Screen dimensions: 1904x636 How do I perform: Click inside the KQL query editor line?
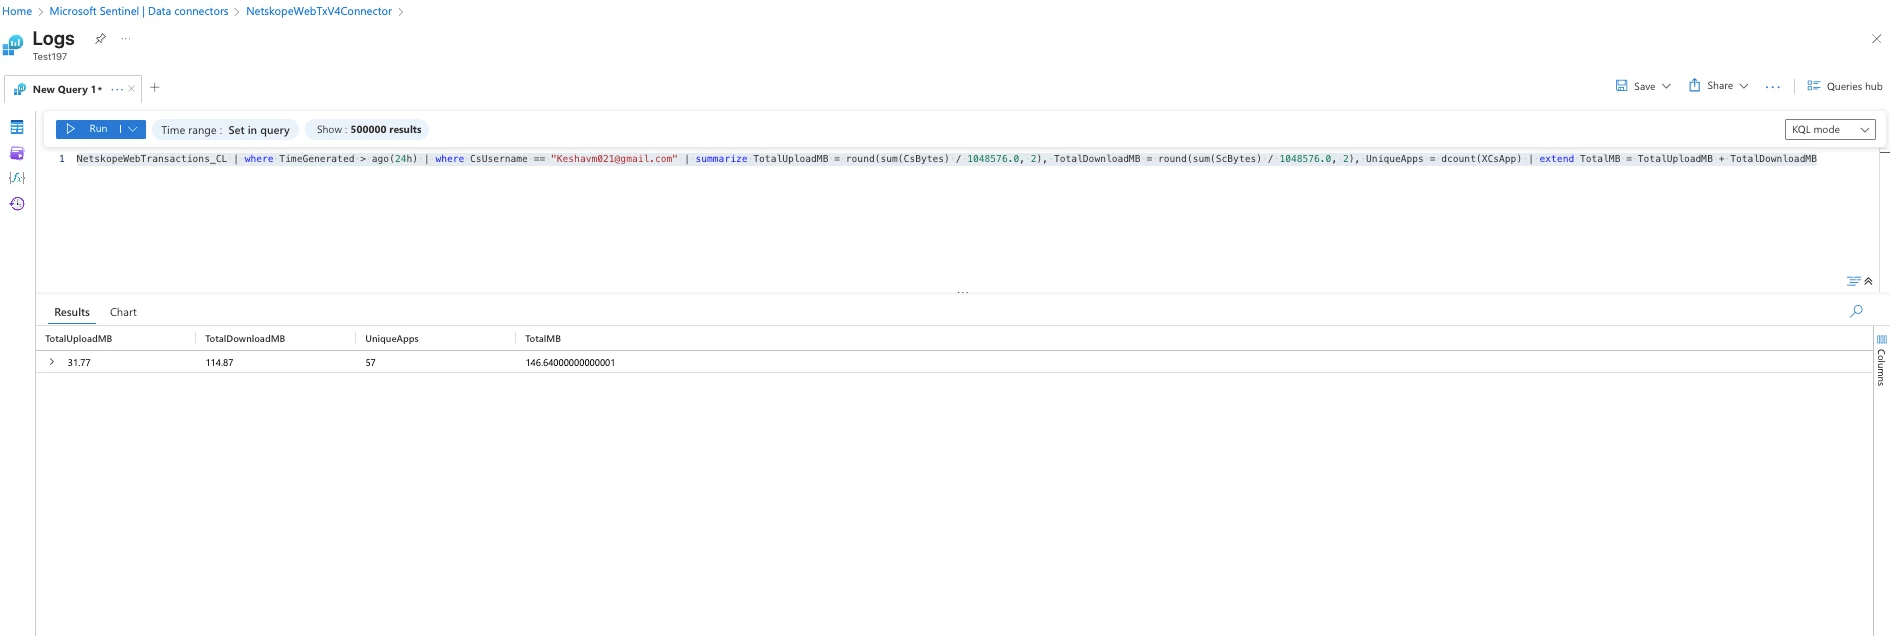pos(946,159)
